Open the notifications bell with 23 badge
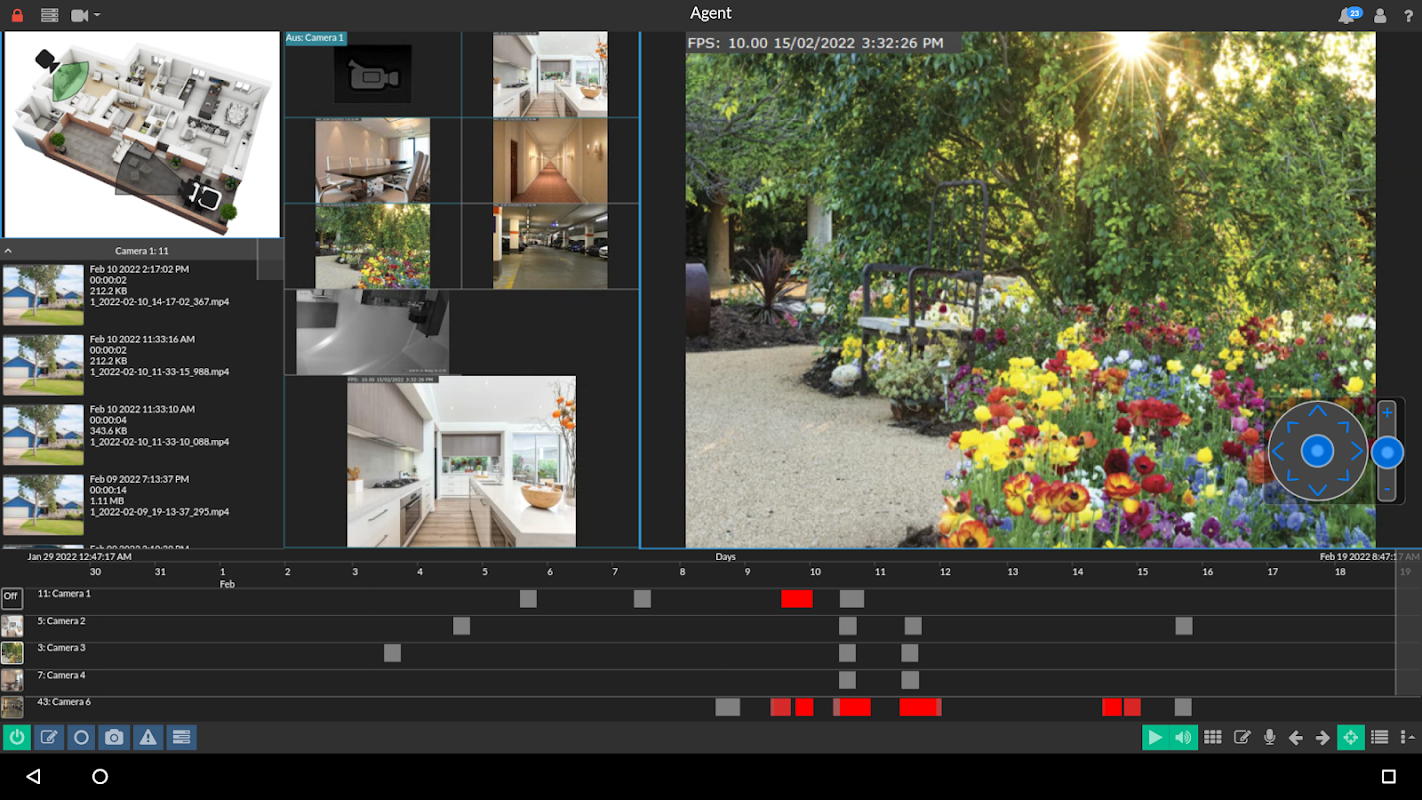This screenshot has width=1422, height=800. click(x=1349, y=15)
